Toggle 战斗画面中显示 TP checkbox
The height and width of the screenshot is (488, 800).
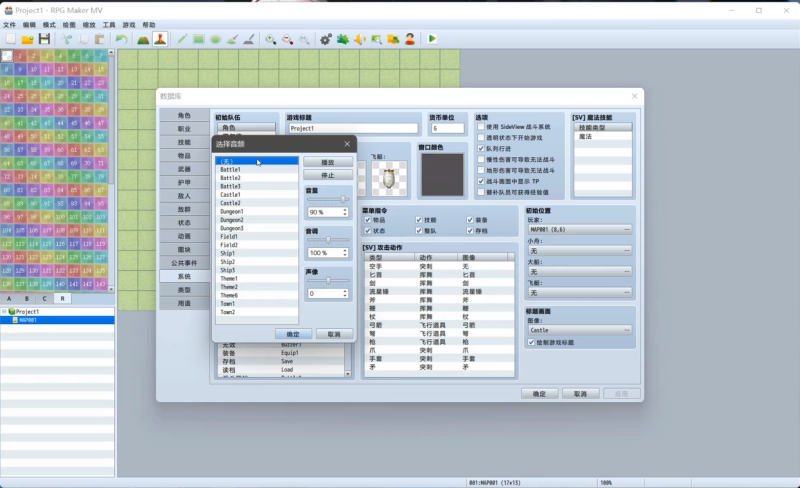click(x=481, y=181)
